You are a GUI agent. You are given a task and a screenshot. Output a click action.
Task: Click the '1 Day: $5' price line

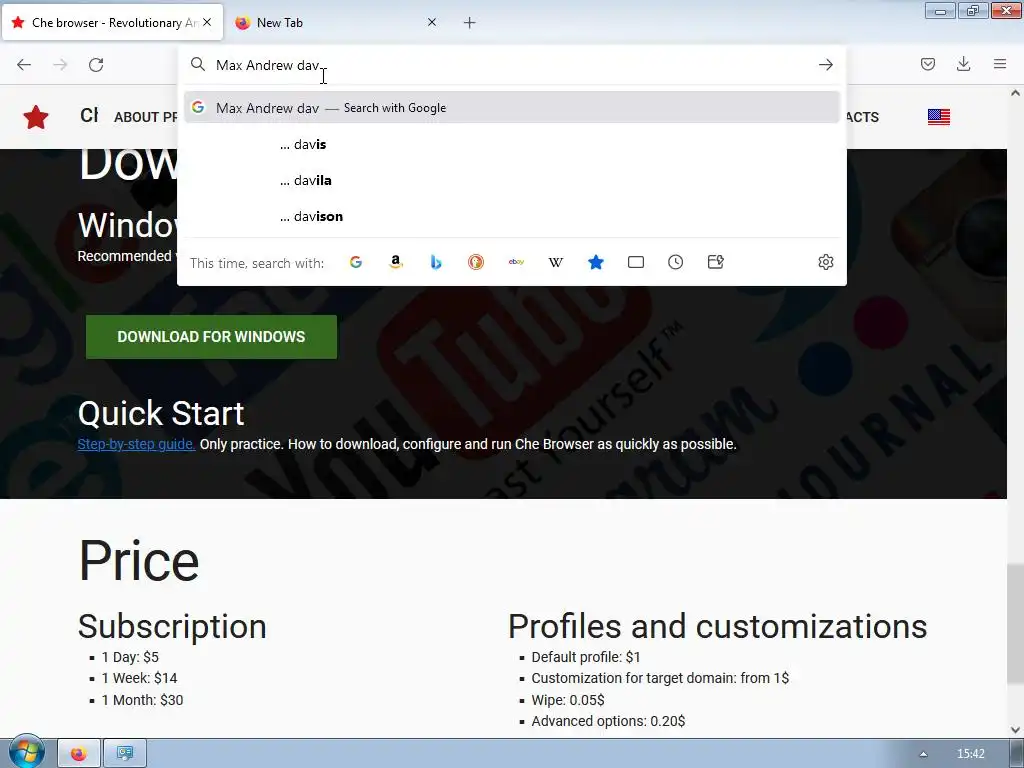coord(130,657)
